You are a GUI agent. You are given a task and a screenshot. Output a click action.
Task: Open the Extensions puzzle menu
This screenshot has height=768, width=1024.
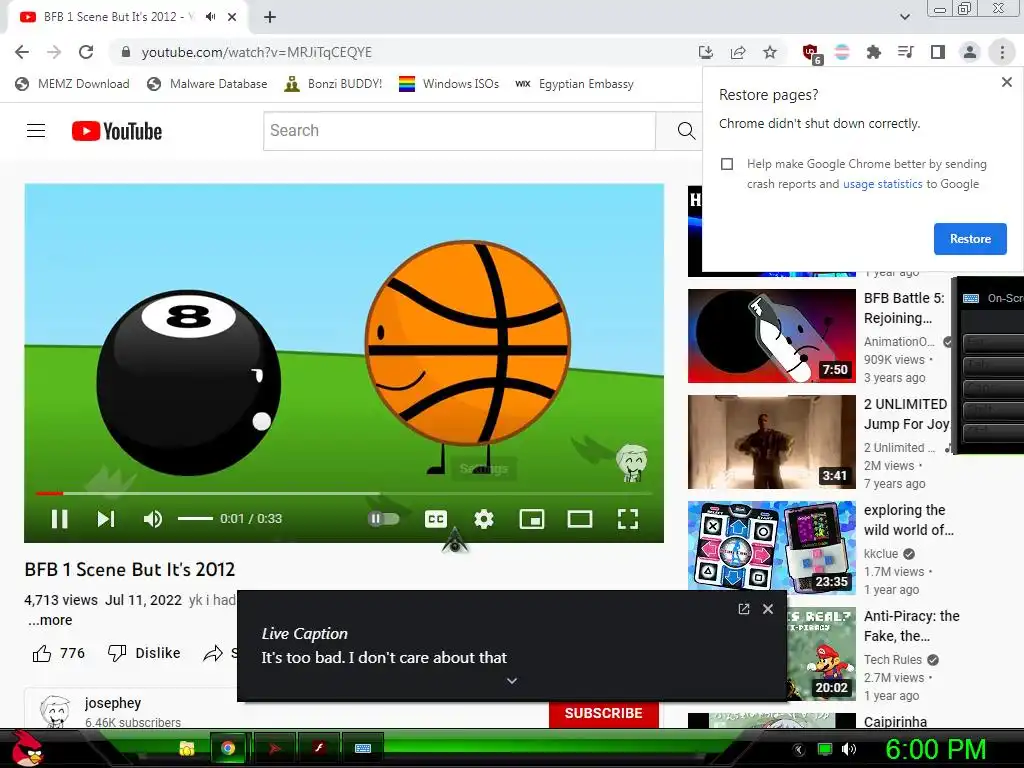click(x=874, y=52)
